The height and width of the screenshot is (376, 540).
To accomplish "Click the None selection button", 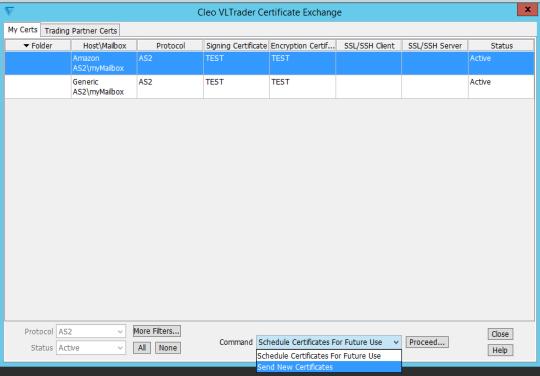I will coord(168,348).
